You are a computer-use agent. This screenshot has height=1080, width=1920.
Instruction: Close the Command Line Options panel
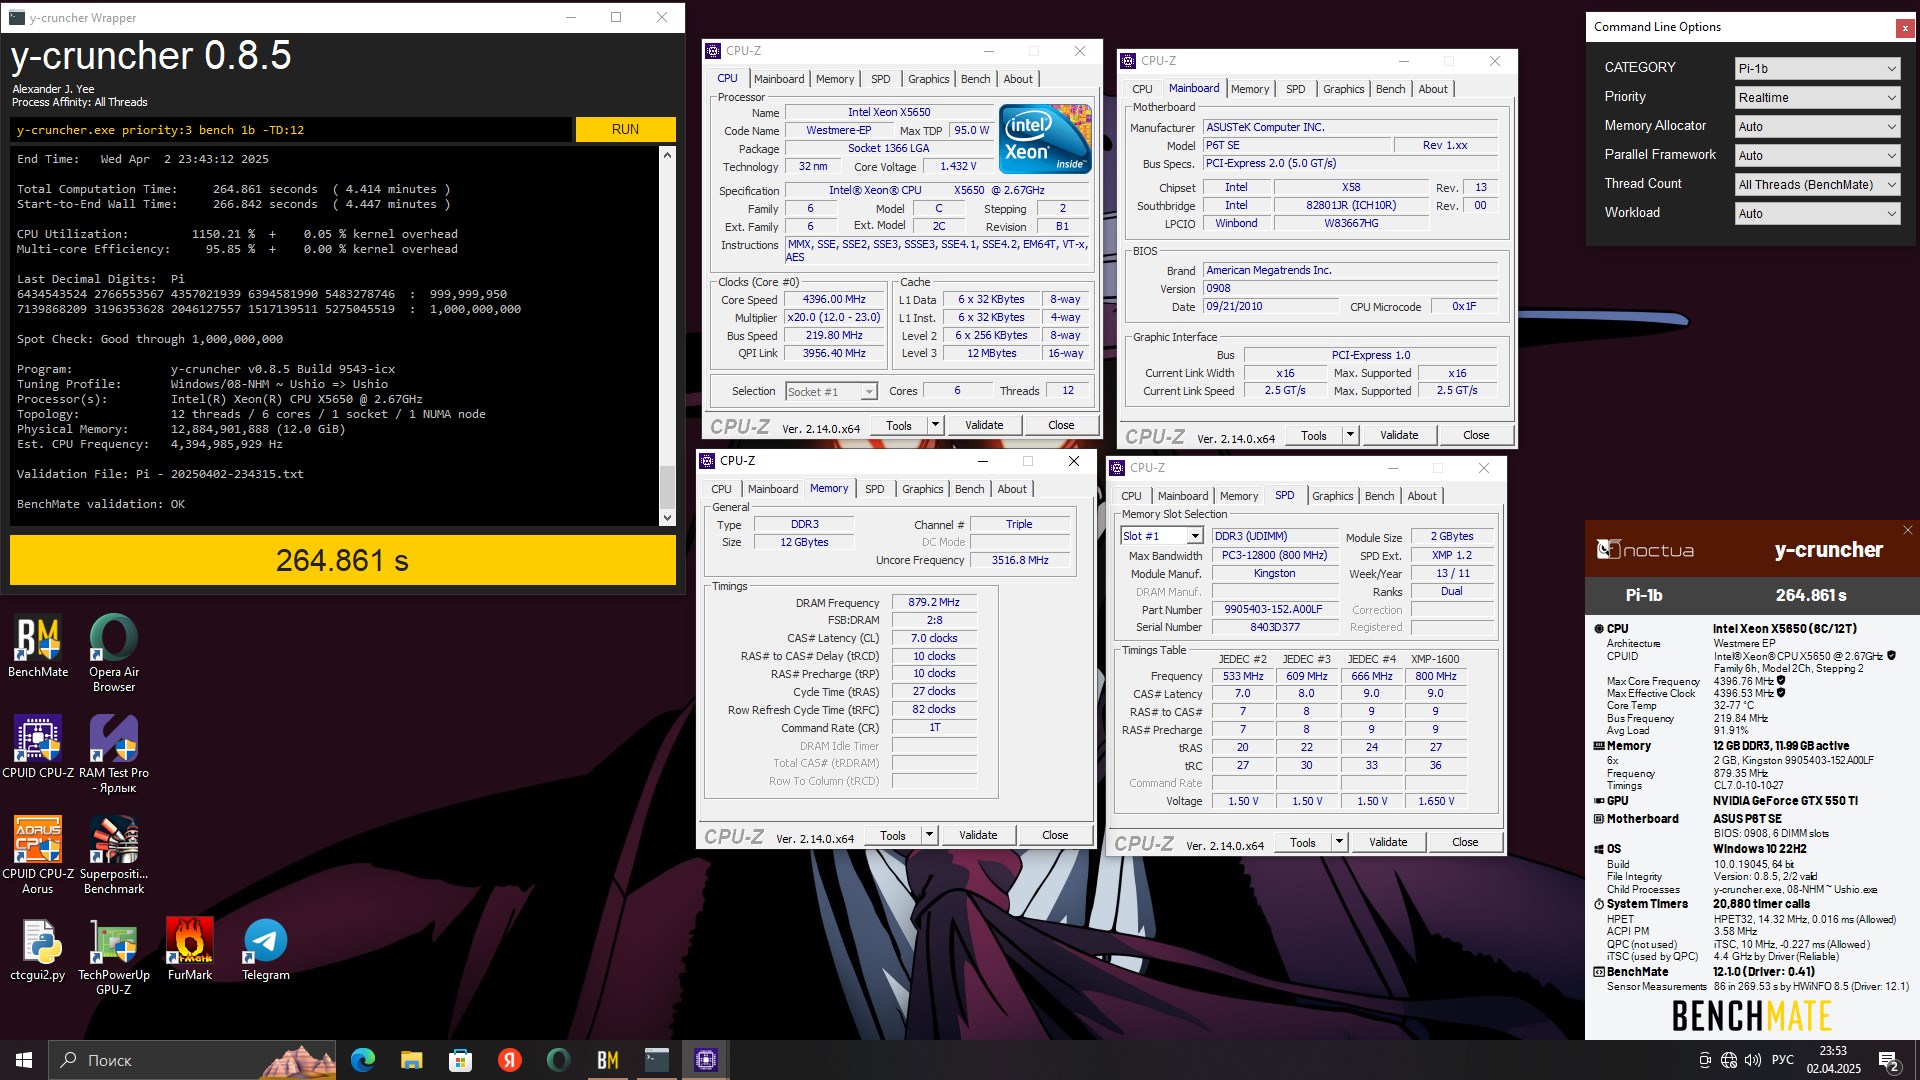pos(1904,28)
